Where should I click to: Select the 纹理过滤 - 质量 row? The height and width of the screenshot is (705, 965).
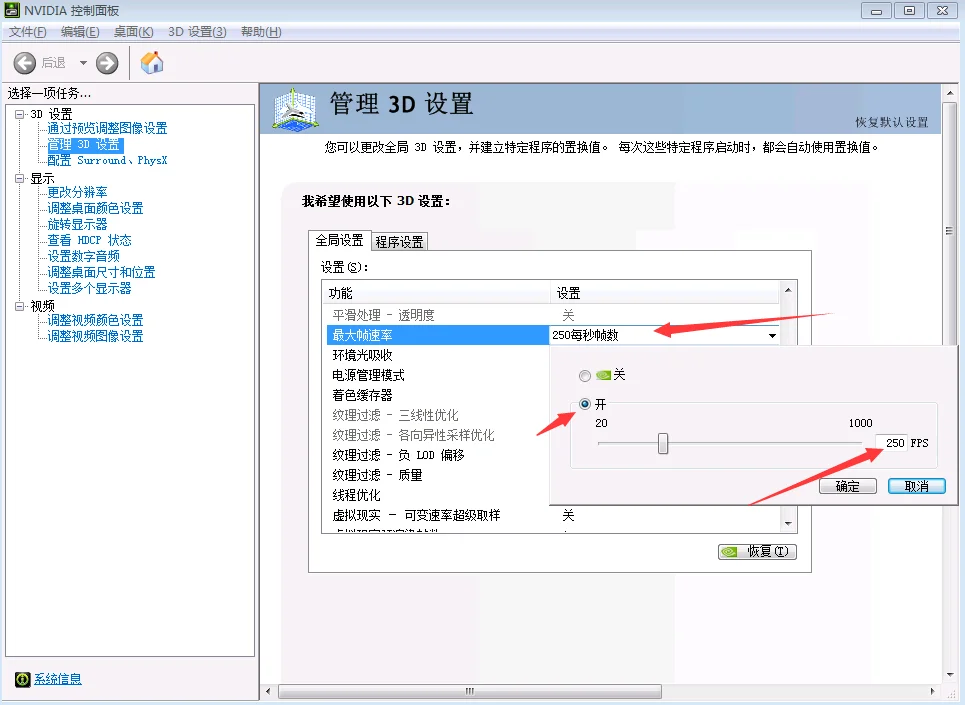pyautogui.click(x=437, y=475)
